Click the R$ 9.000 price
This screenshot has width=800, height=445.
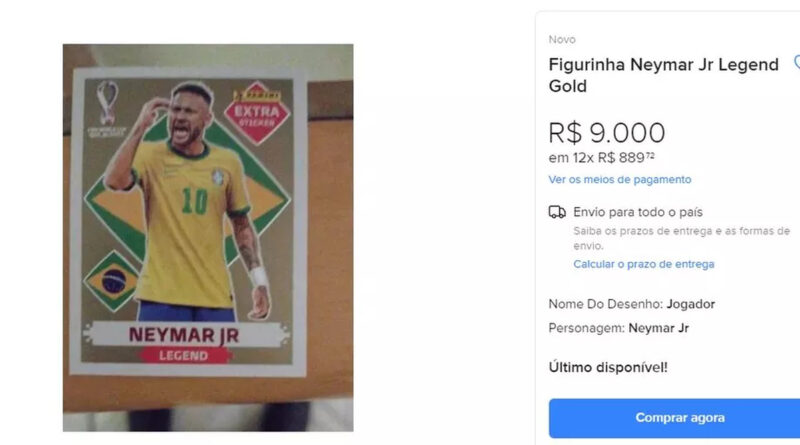(x=606, y=132)
